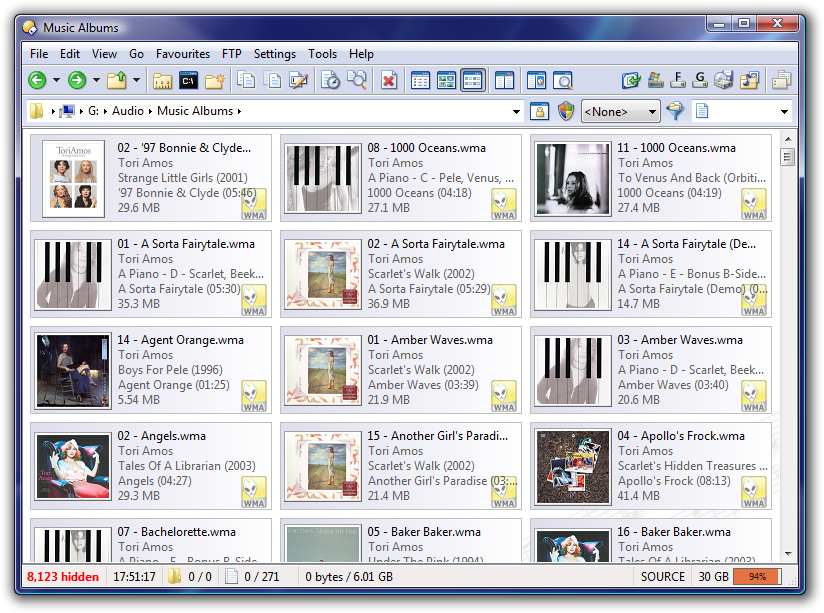Click the printer drive icon
This screenshot has height=613, width=824.
click(724, 80)
